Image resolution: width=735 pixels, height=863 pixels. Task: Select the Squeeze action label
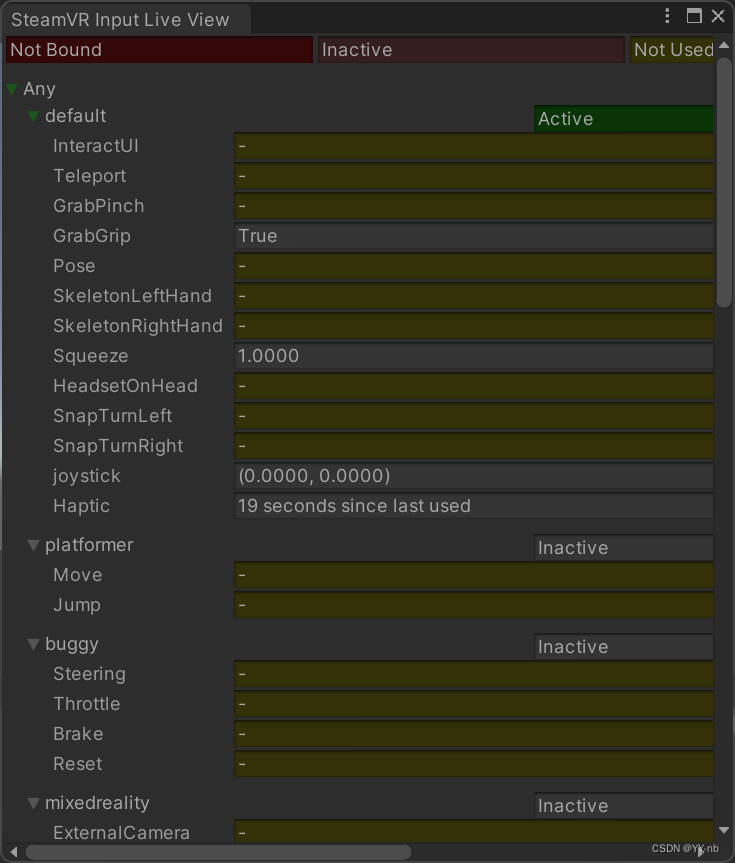coord(91,356)
